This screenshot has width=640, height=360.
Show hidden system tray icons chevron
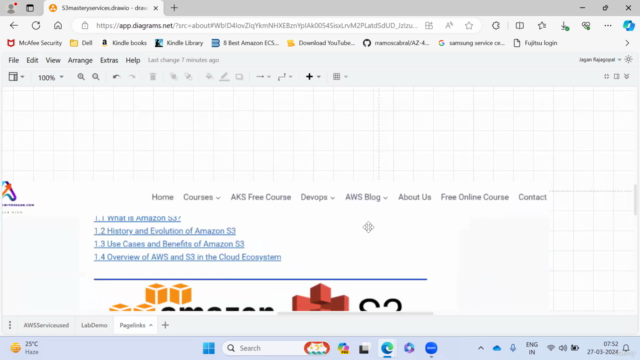(x=481, y=348)
